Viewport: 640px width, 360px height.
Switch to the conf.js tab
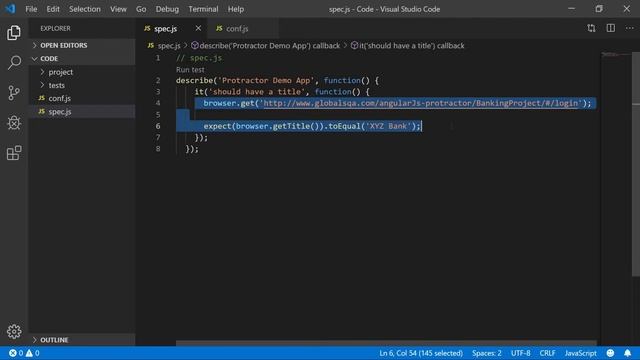coord(242,29)
